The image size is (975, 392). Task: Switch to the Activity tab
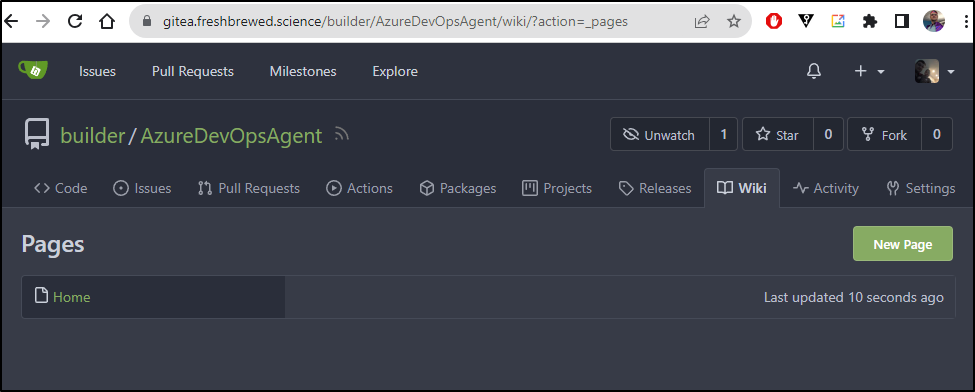(x=826, y=189)
